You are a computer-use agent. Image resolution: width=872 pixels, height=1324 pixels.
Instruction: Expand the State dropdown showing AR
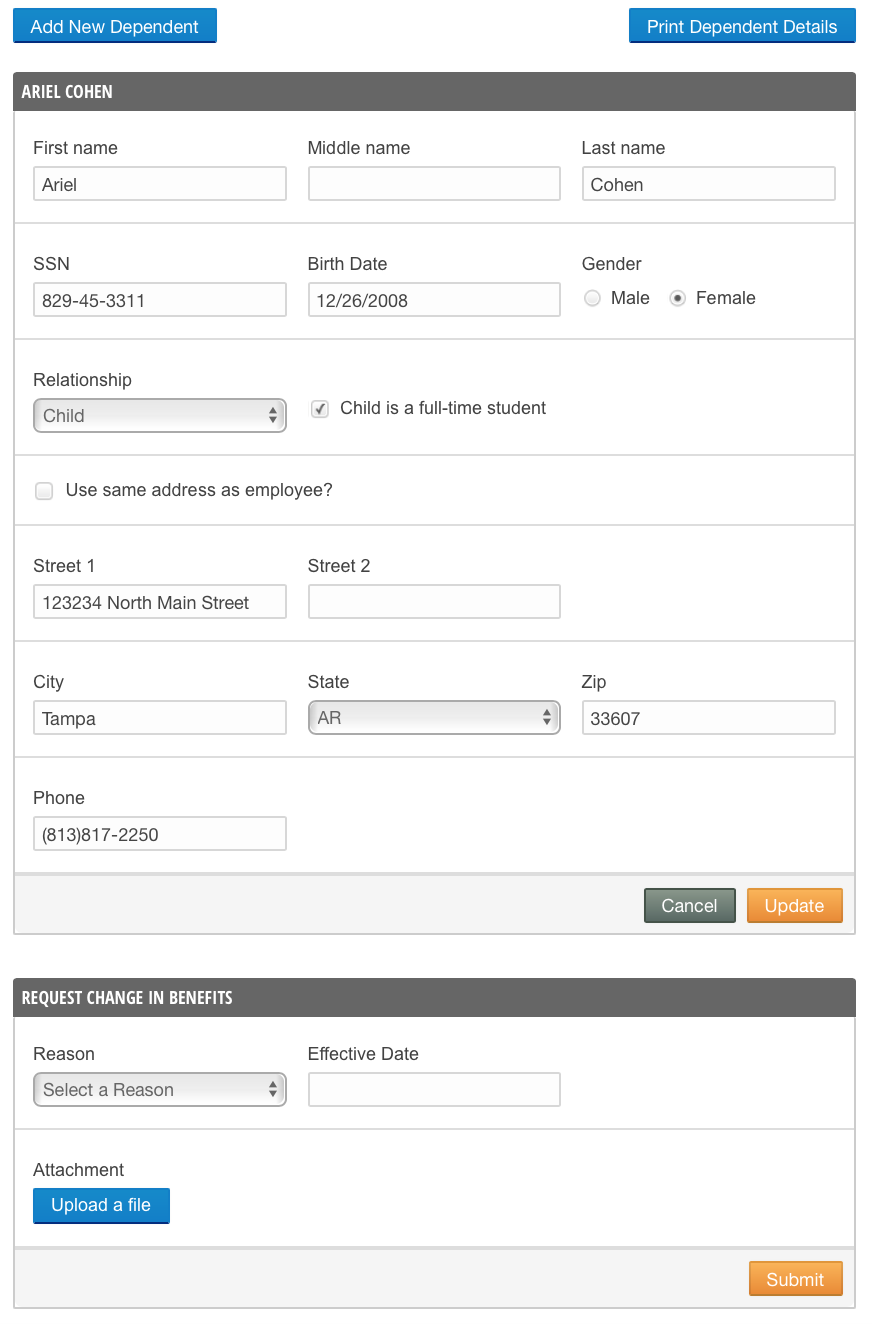pyautogui.click(x=434, y=718)
